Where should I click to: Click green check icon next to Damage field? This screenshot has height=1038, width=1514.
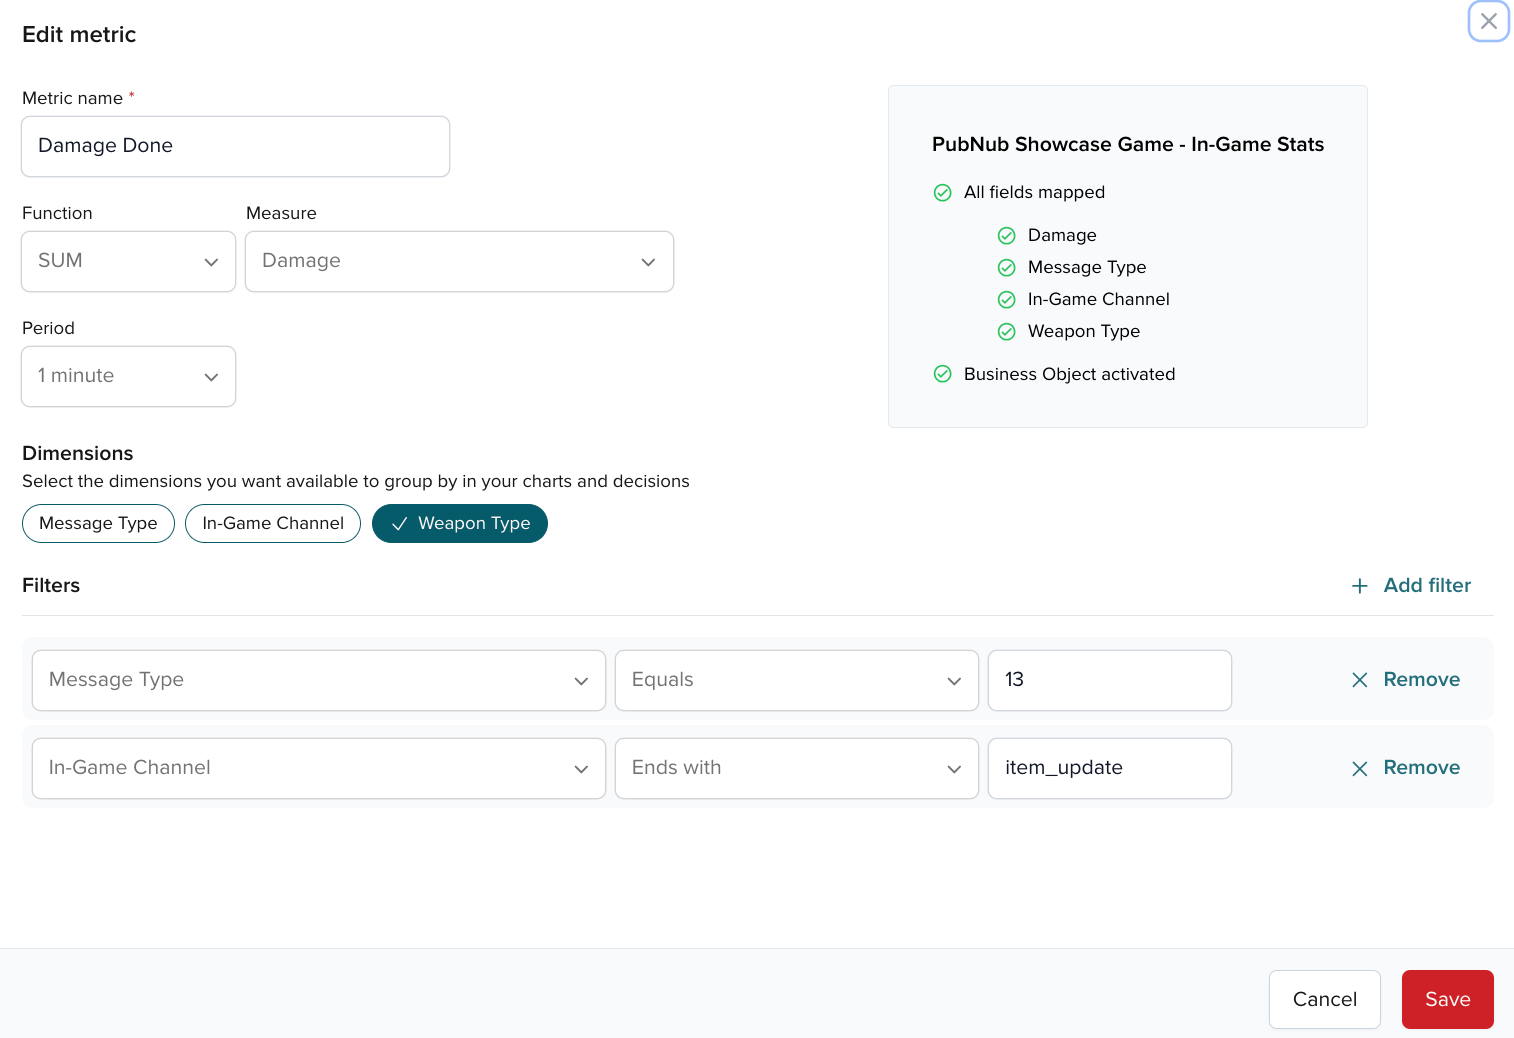pyautogui.click(x=1006, y=236)
